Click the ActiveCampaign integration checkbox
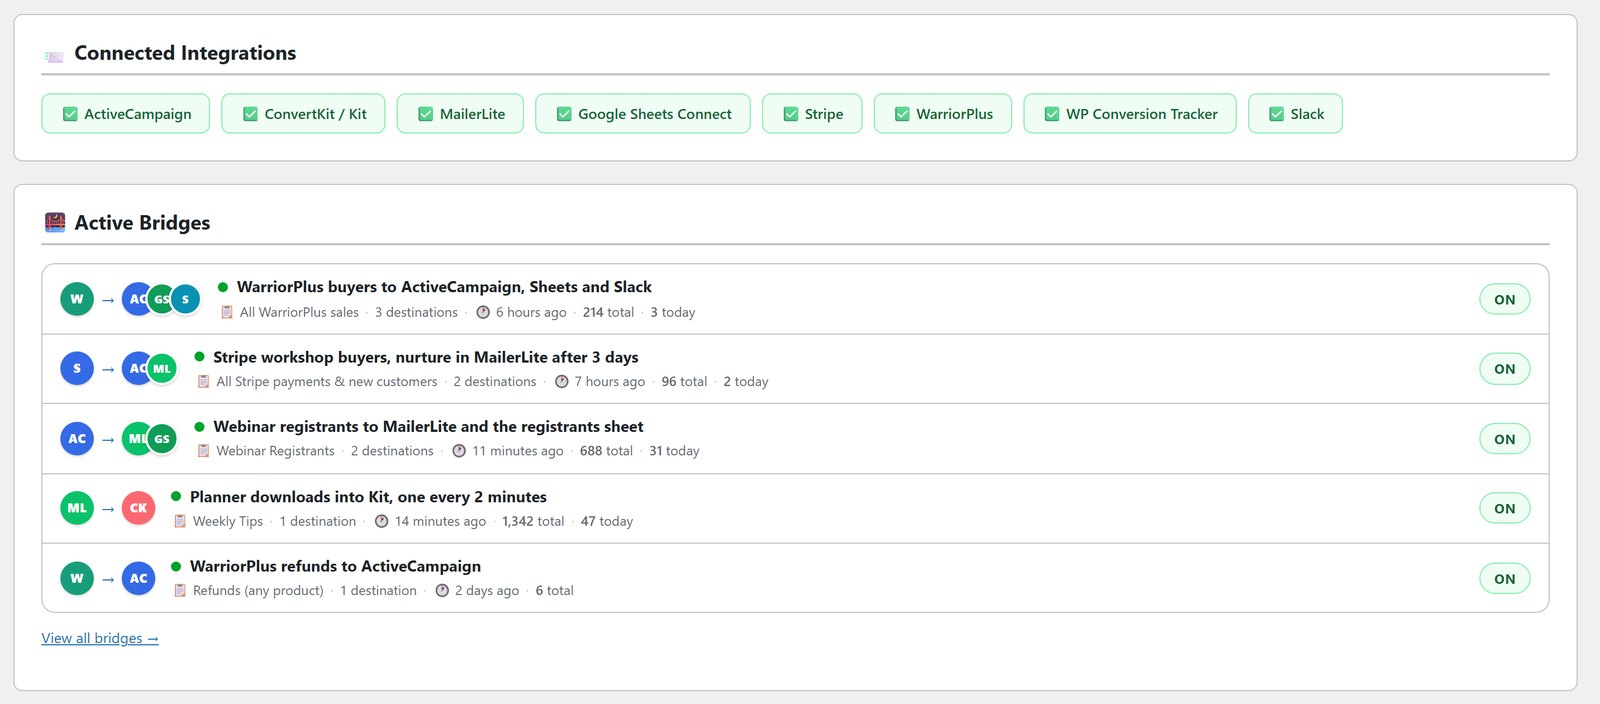This screenshot has height=704, width=1600. tap(70, 114)
